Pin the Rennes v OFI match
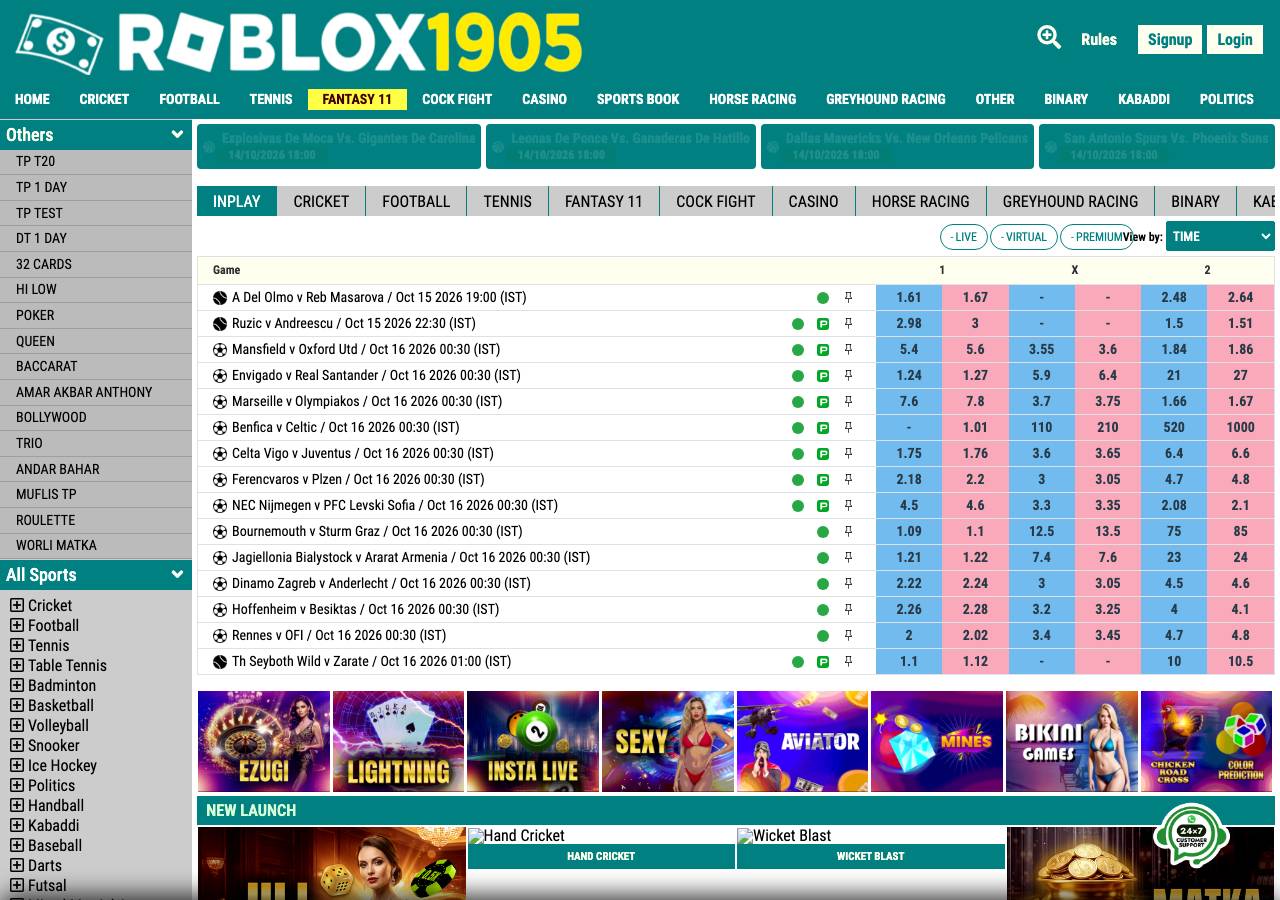The image size is (1280, 900). coord(848,635)
